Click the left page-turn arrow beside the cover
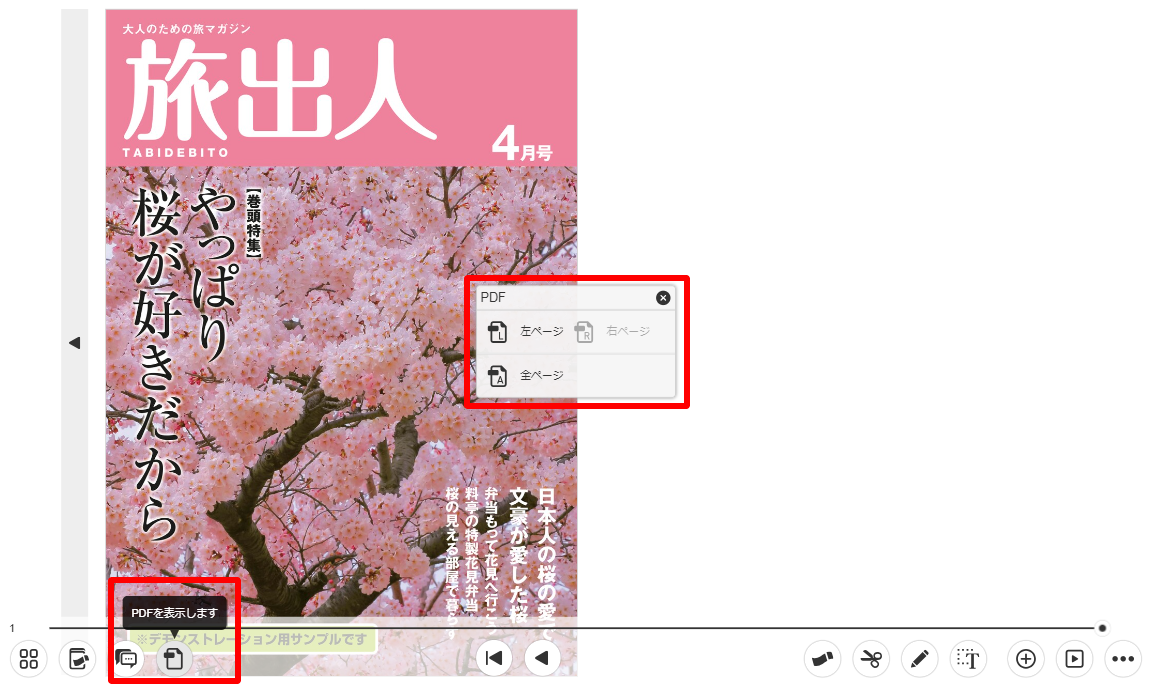Viewport: 1152px width, 684px height. tap(74, 343)
